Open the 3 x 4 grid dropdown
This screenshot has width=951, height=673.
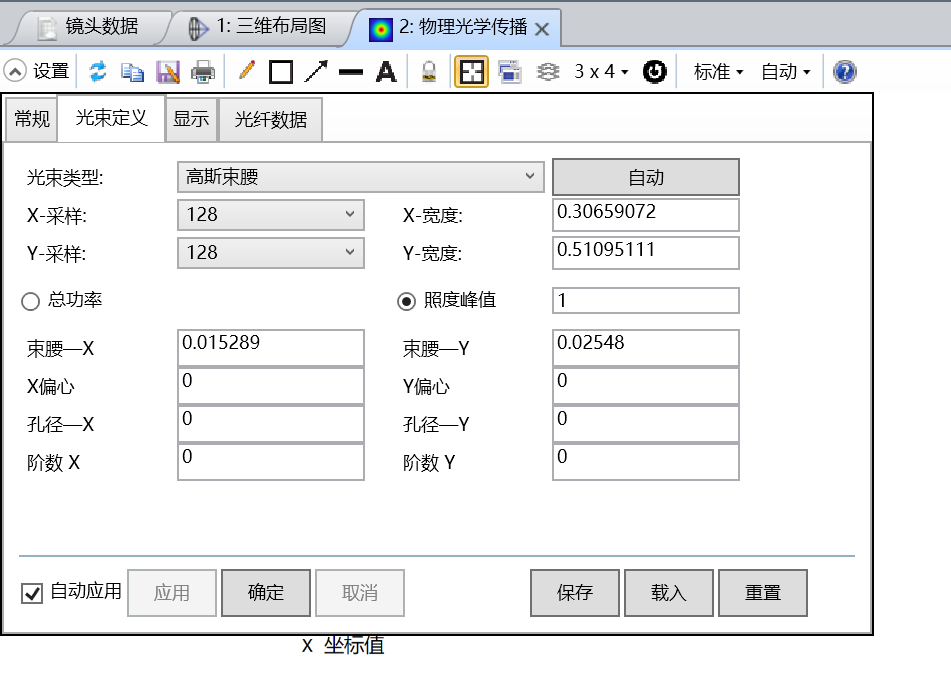pos(601,72)
